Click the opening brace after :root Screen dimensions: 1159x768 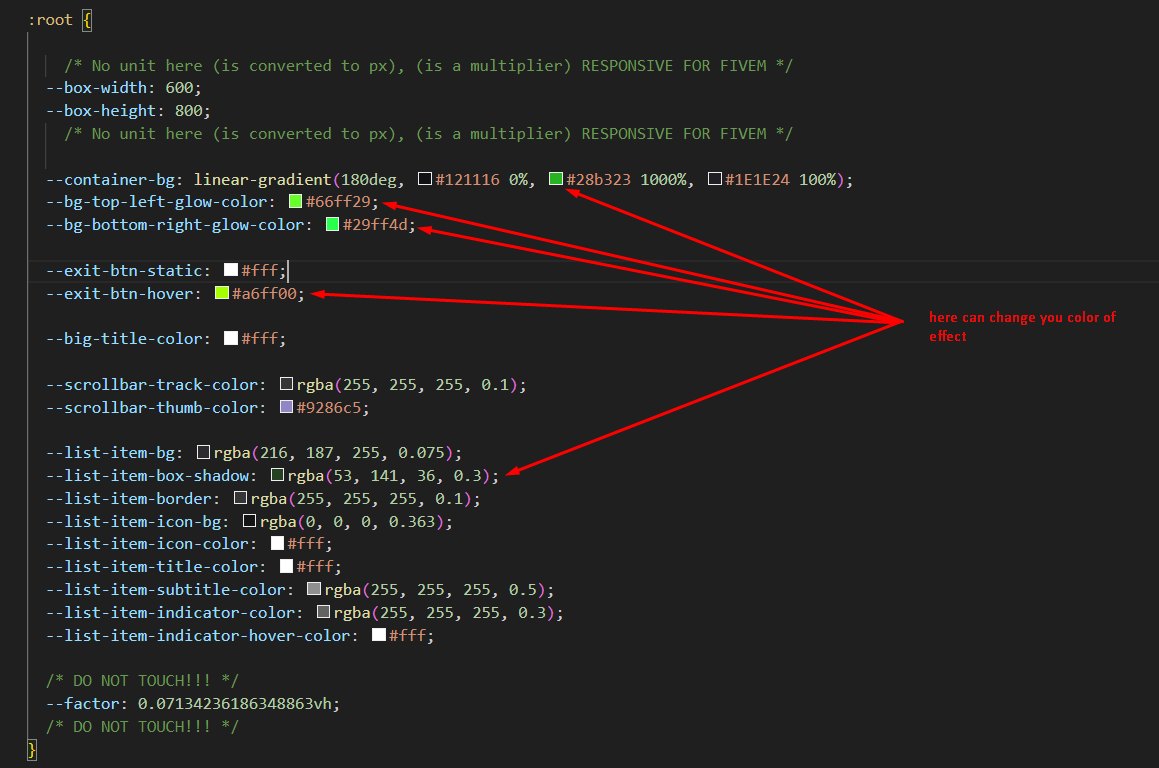(87, 20)
